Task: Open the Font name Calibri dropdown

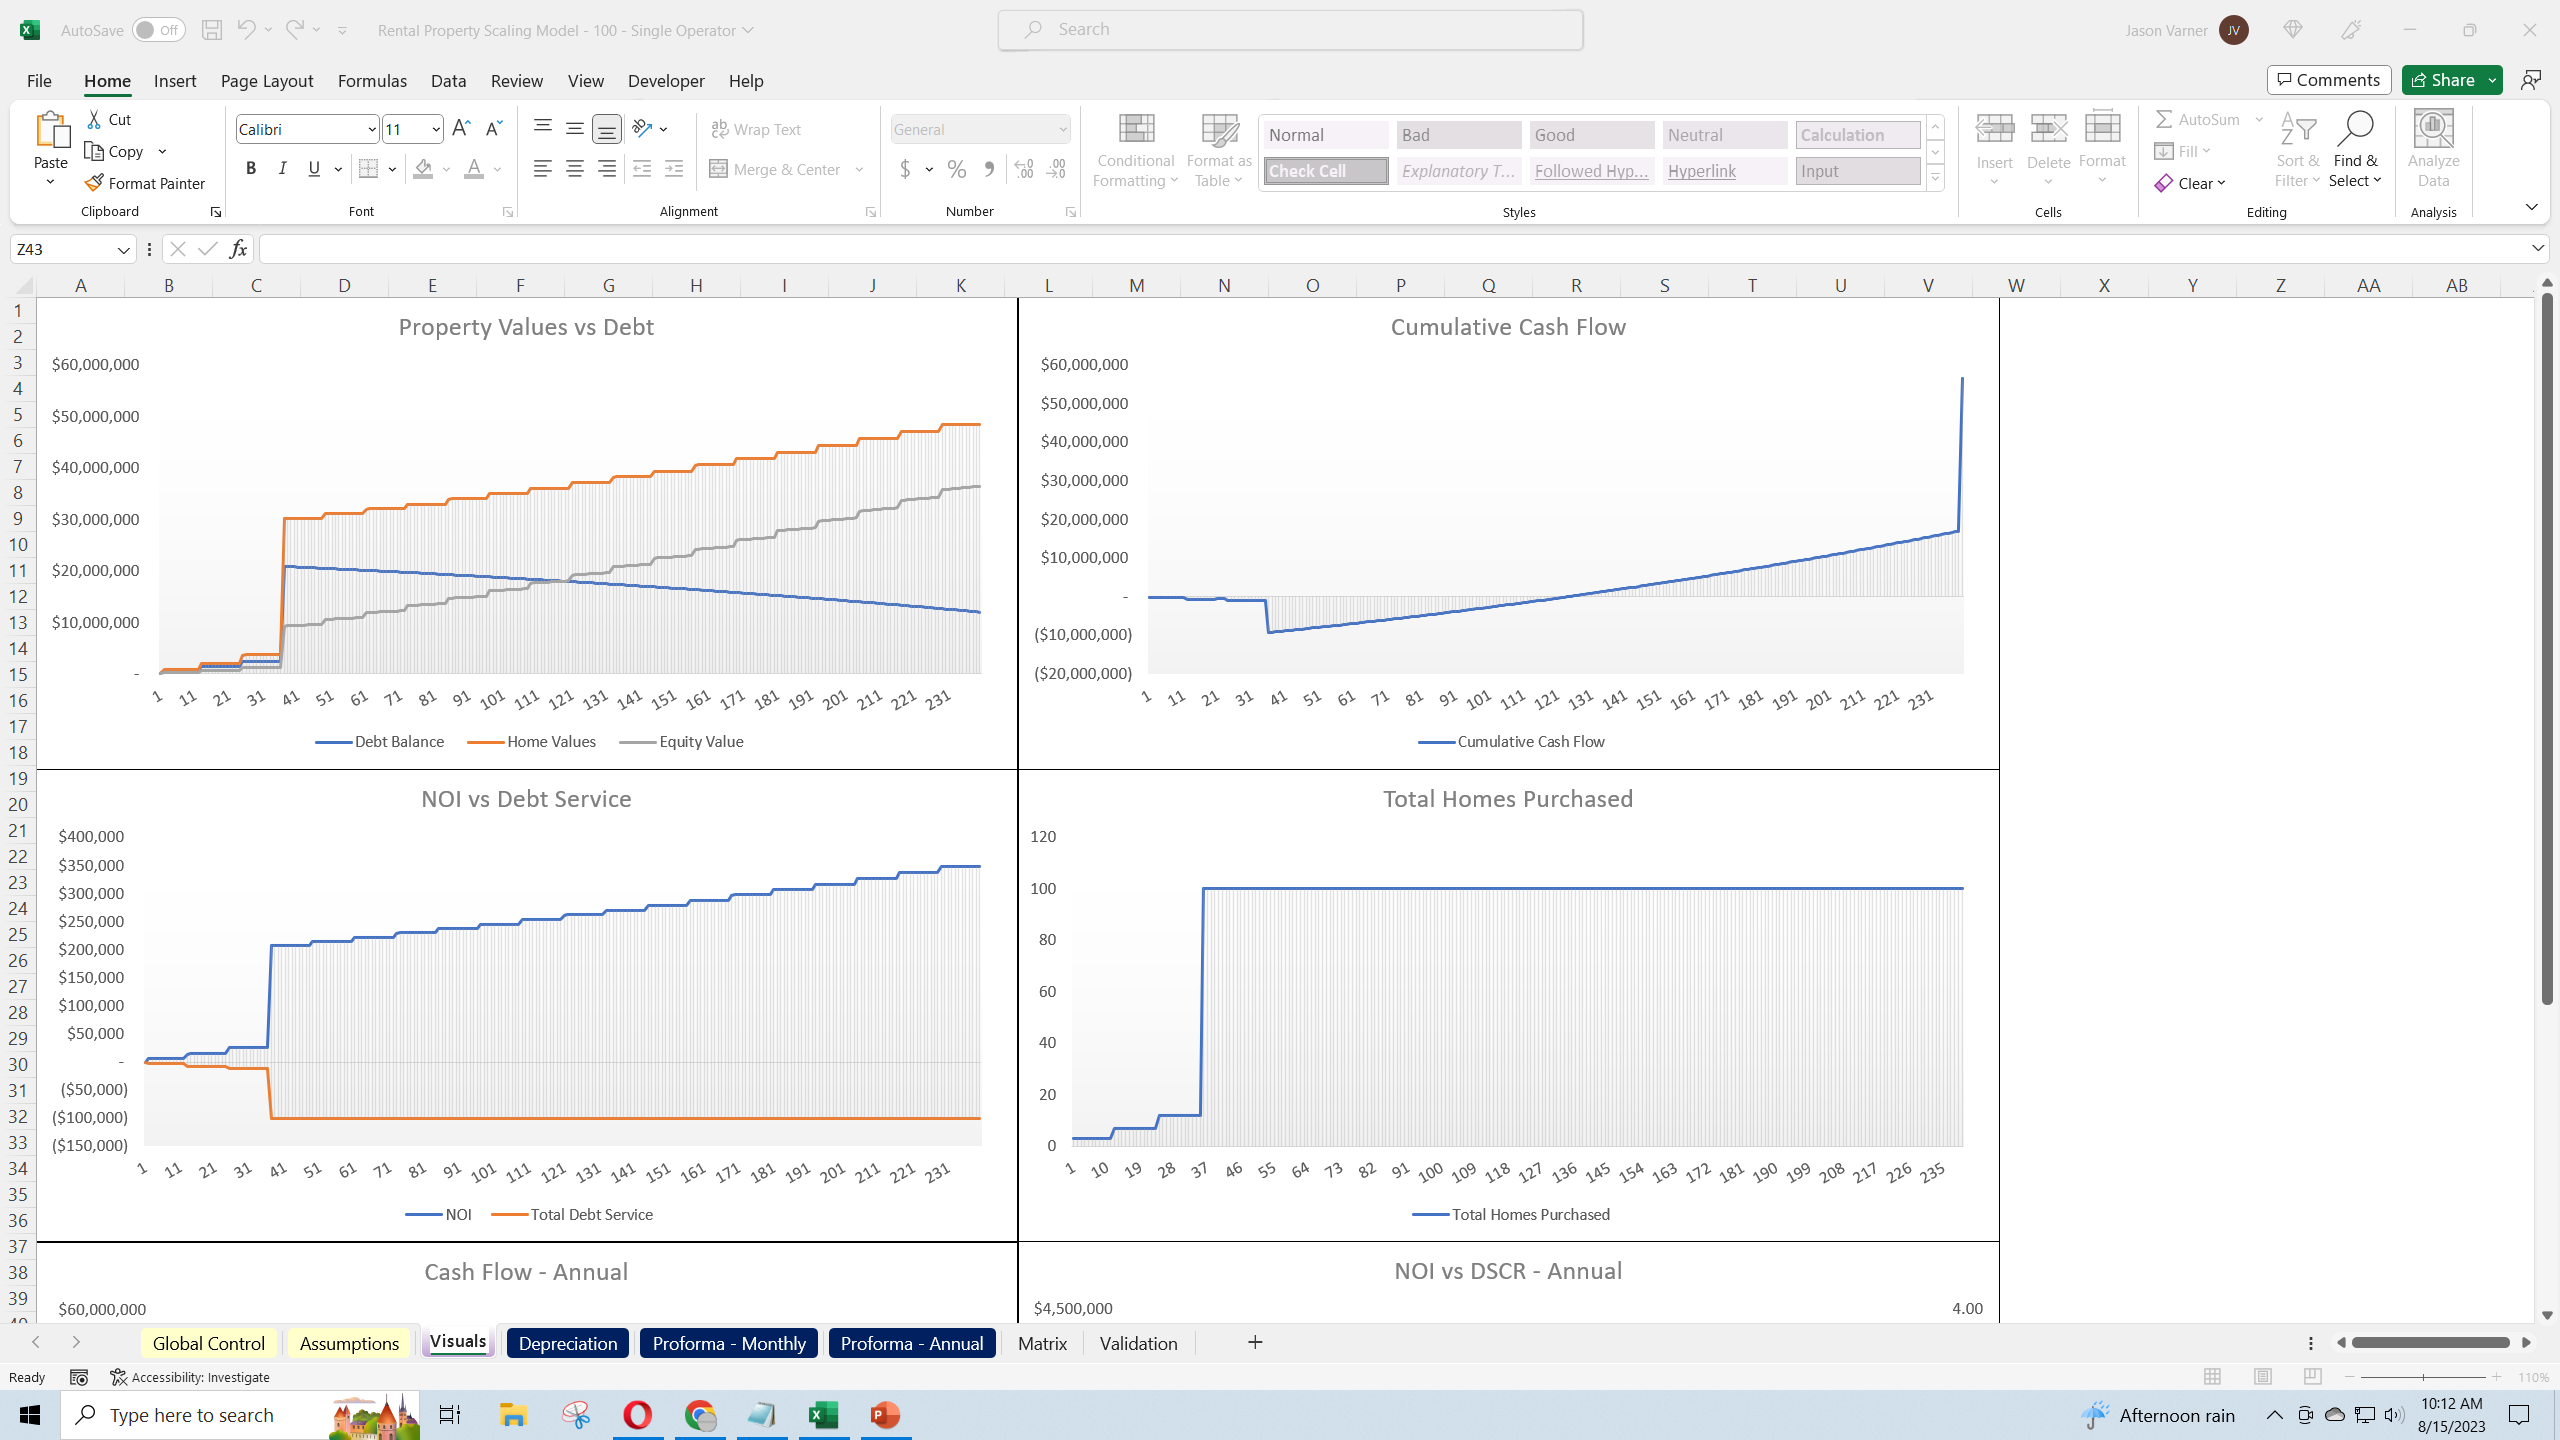Action: [x=372, y=129]
